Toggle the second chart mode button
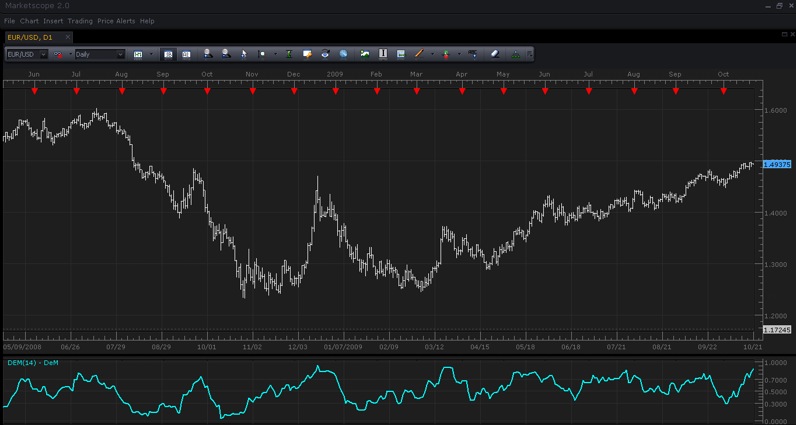796x425 pixels. (186, 54)
